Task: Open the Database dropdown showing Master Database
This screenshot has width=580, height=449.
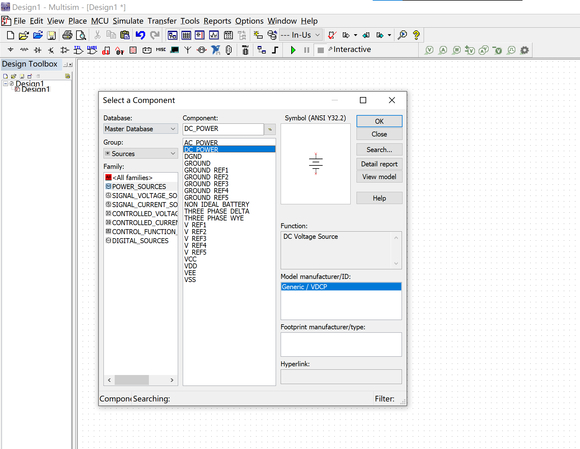Action: pyautogui.click(x=141, y=129)
